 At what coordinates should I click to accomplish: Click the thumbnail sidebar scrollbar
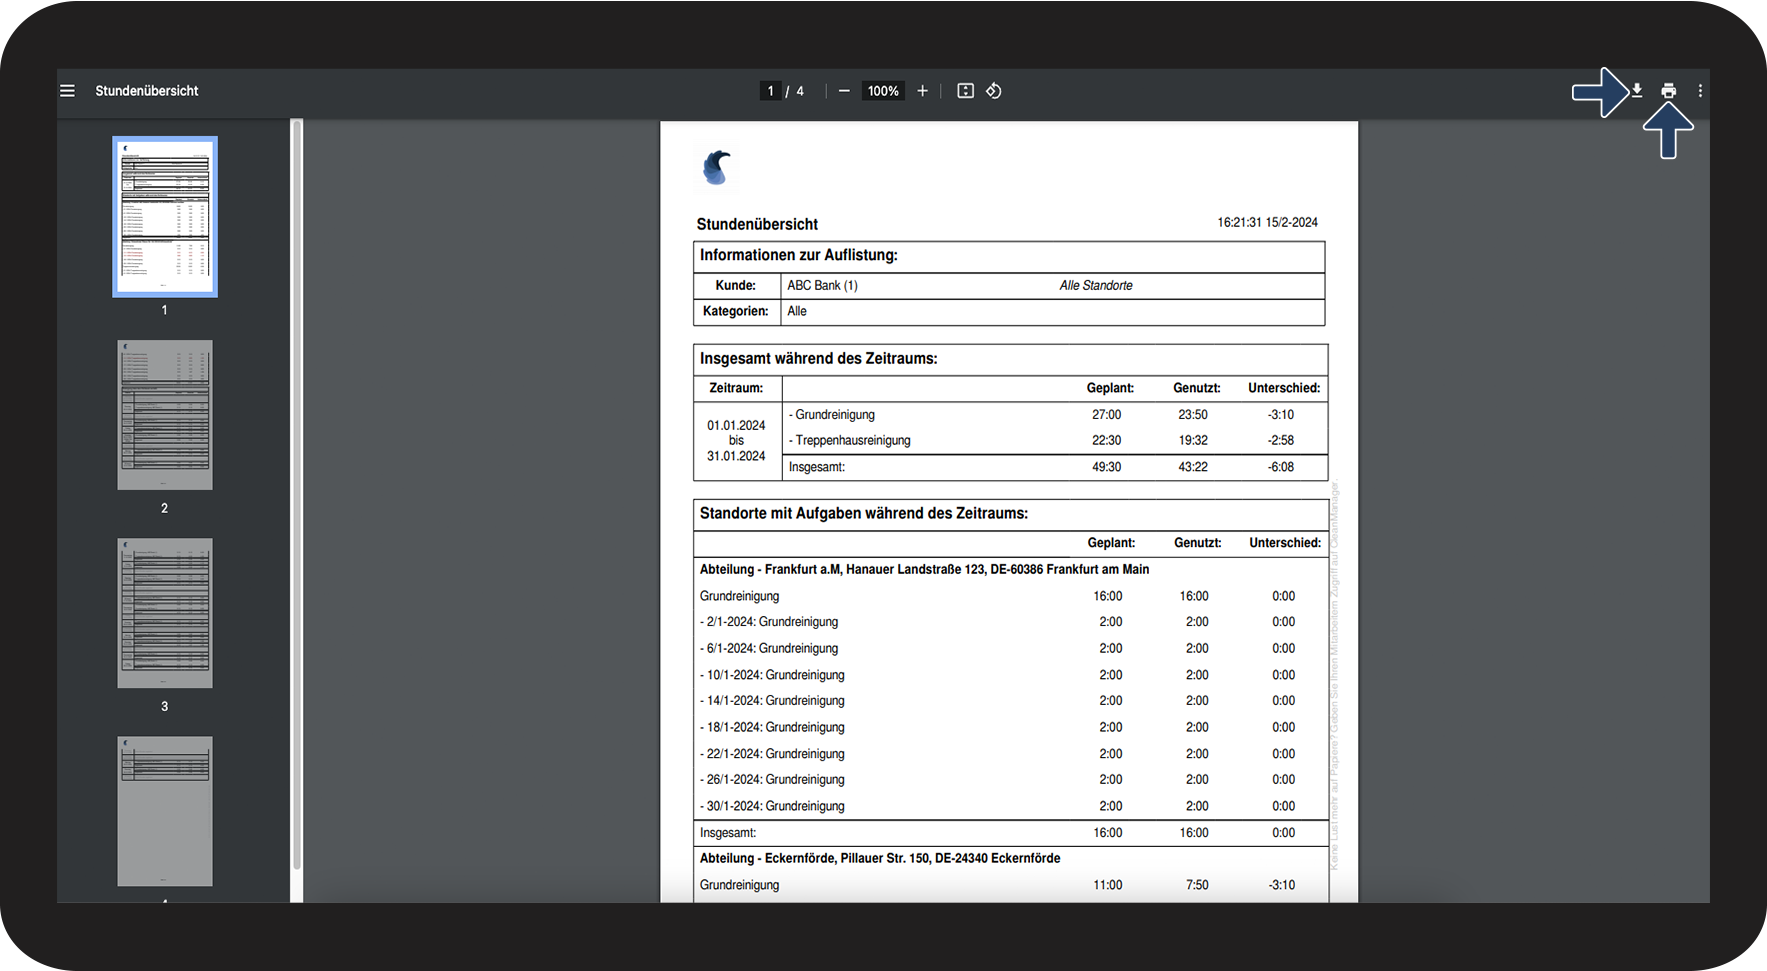point(296,500)
